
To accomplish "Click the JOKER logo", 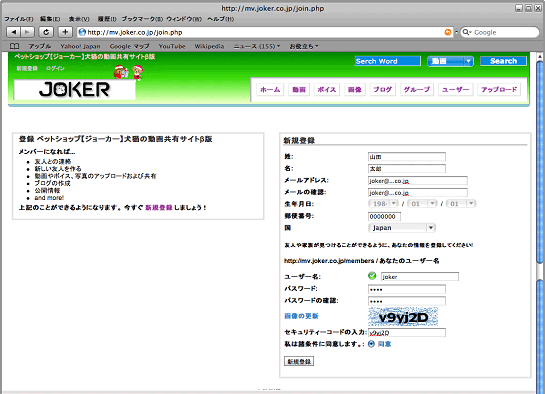I will tap(74, 90).
